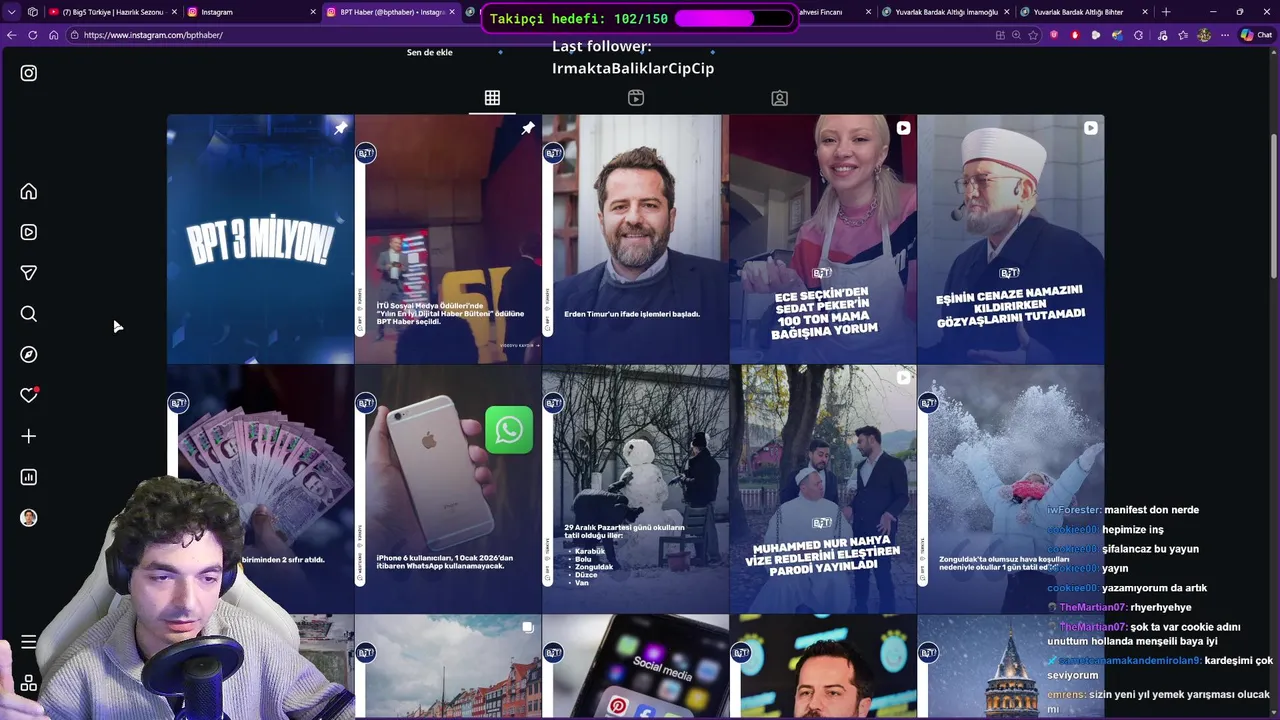Open the More hamburger menu in the sidebar
The height and width of the screenshot is (720, 1280).
click(x=29, y=642)
